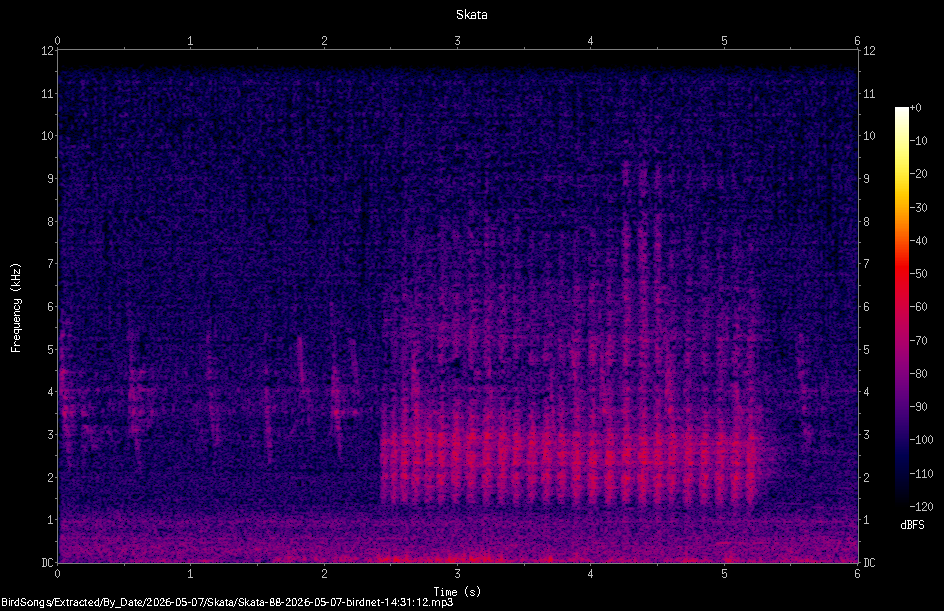944x611 pixels.
Task: Click the file path text at bottom
Action: (x=227, y=602)
